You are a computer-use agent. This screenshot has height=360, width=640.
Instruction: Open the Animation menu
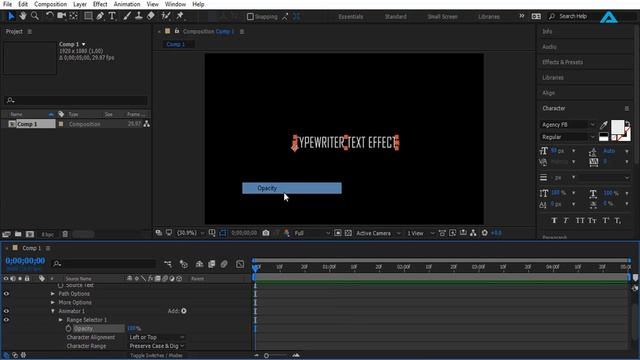(127, 4)
